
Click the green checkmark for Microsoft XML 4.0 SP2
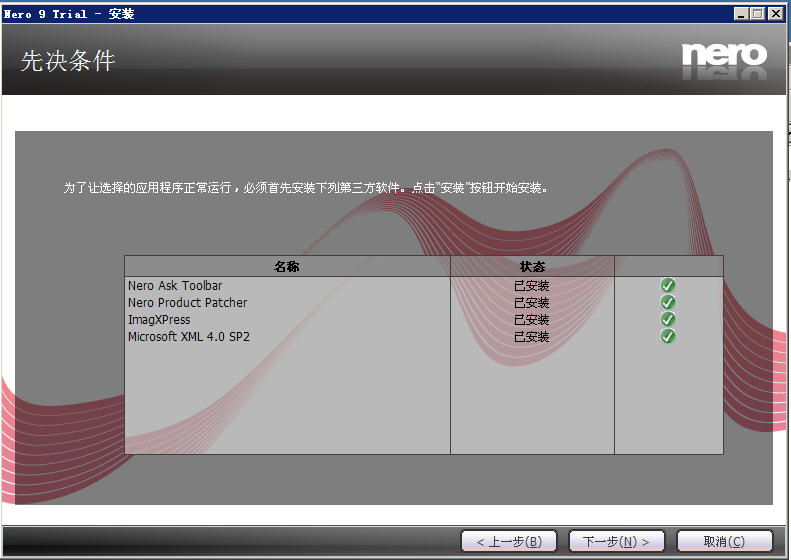tap(667, 336)
